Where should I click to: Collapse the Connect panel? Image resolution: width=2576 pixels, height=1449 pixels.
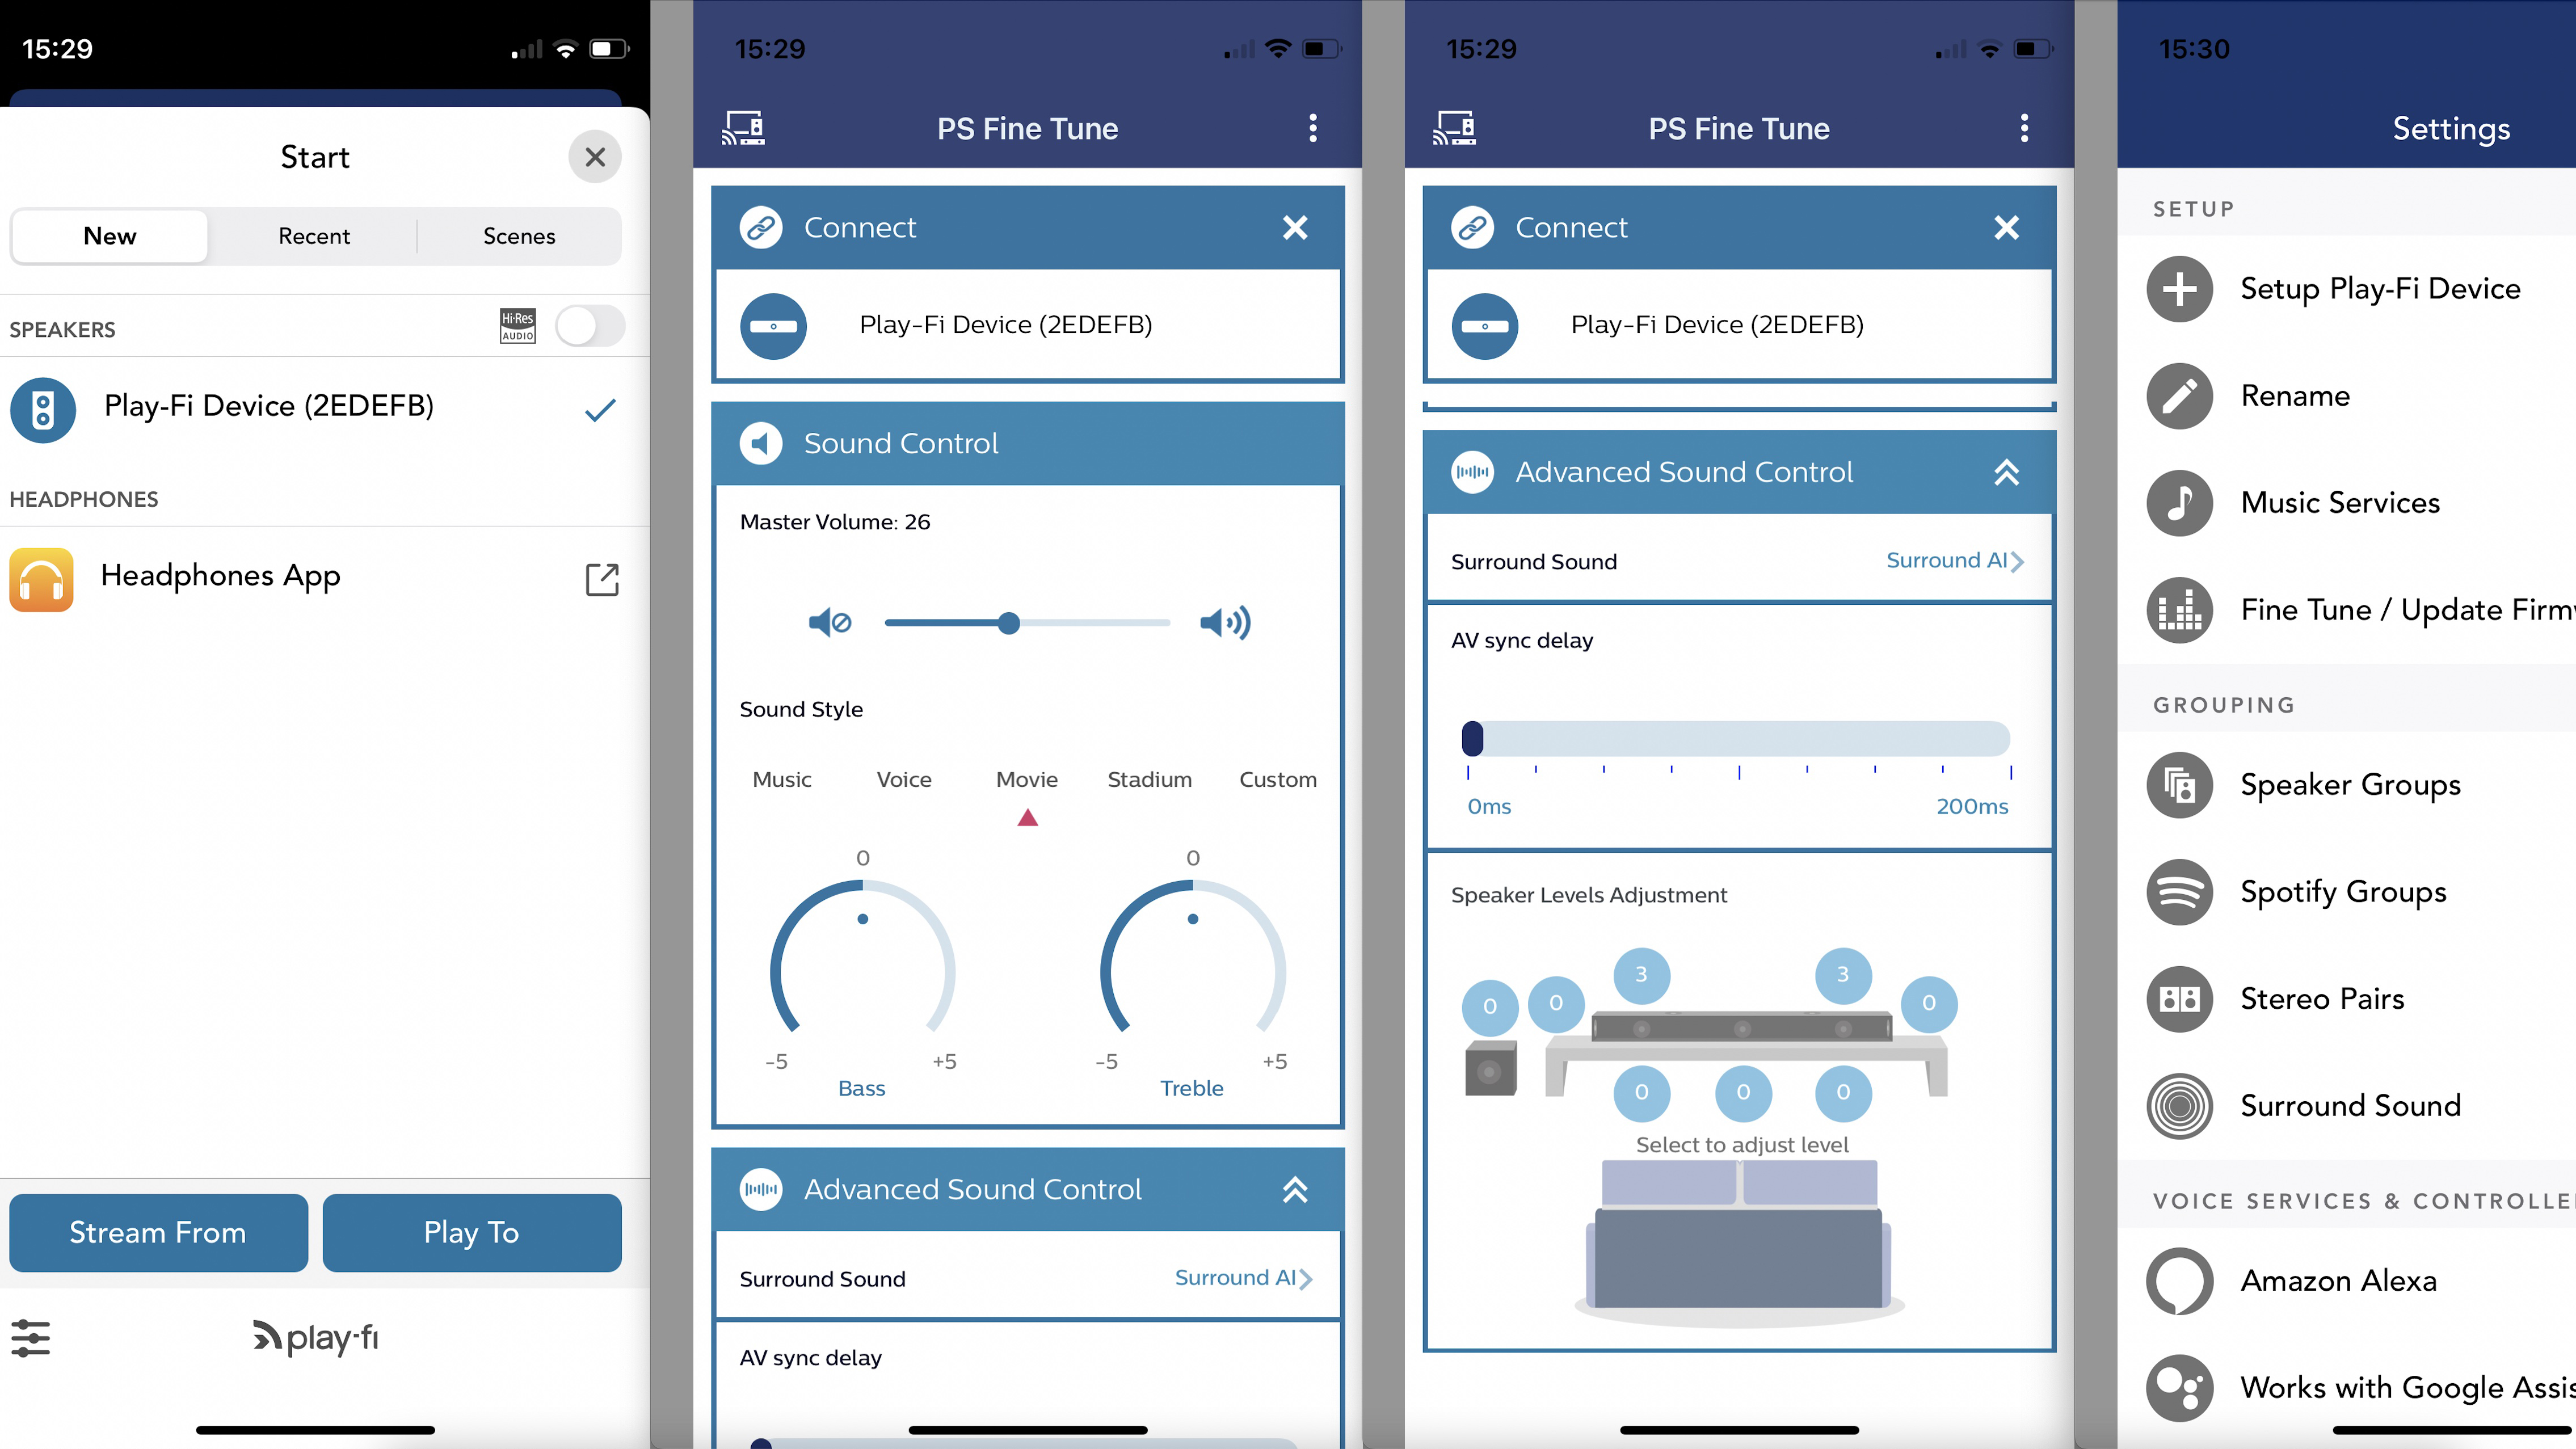(x=1293, y=226)
